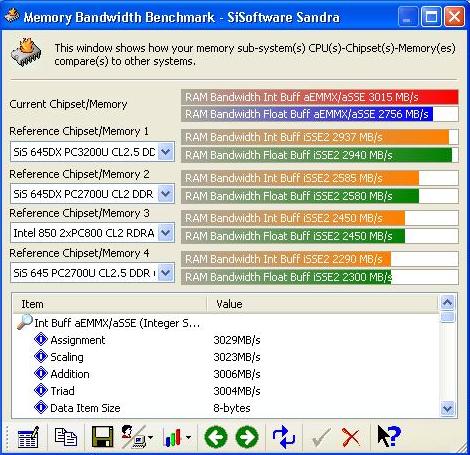This screenshot has width=470, height=455.
Task: Maximize the Sandra benchmark window
Action: pos(431,16)
